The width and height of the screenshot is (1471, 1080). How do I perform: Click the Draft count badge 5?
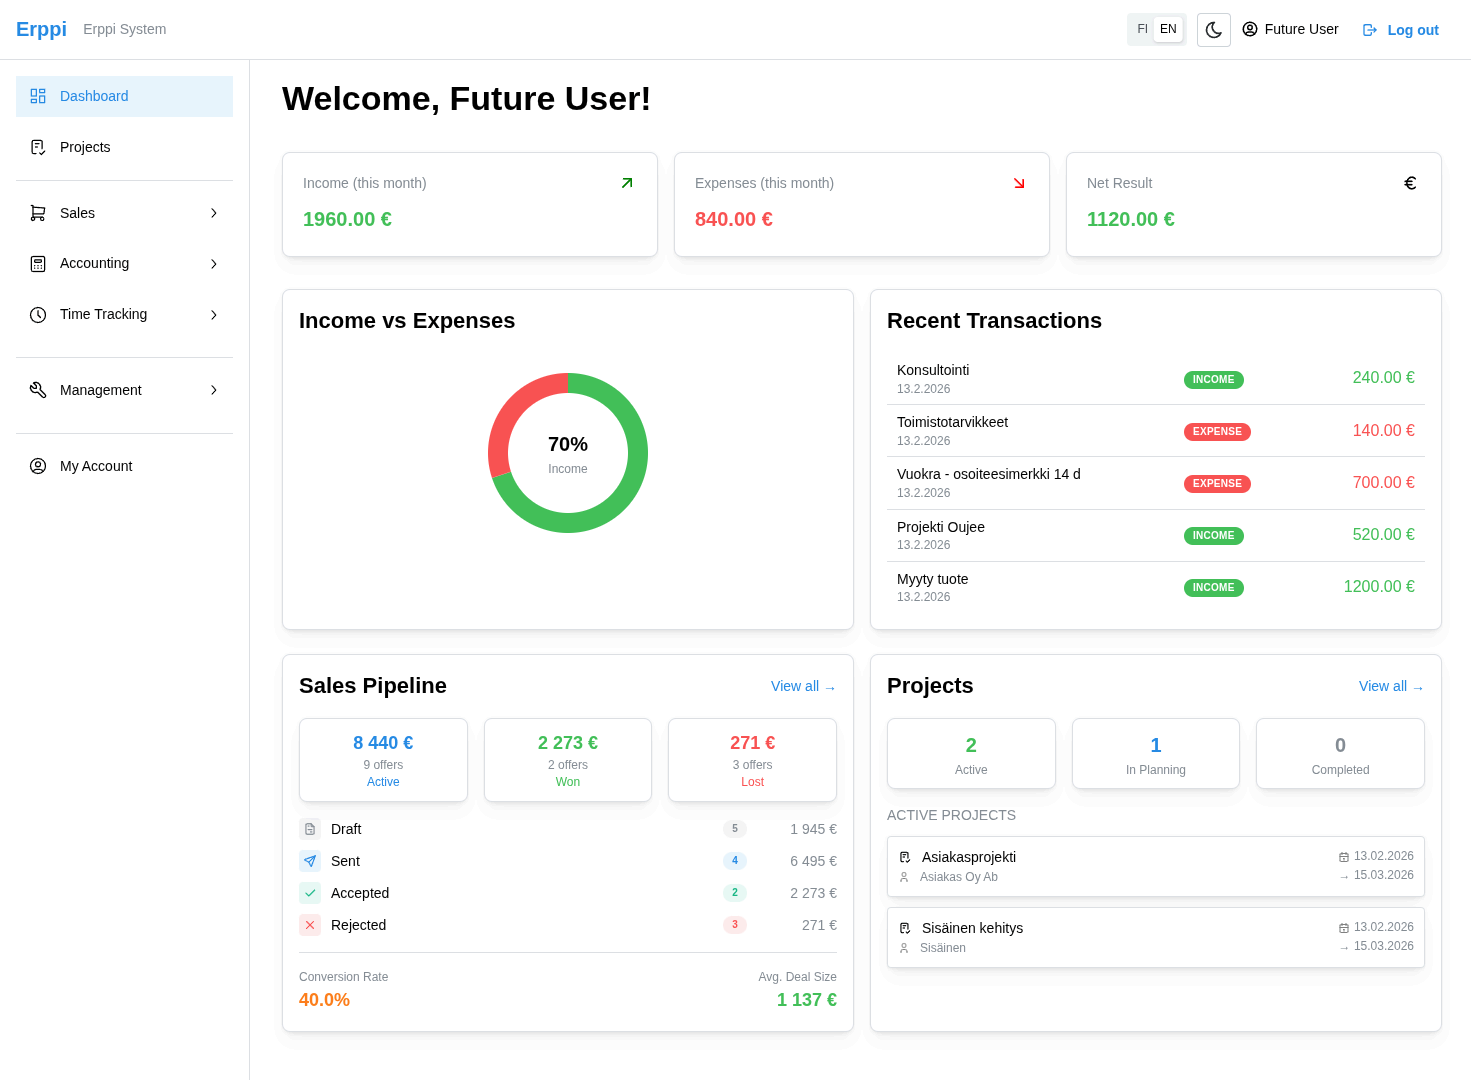point(735,829)
